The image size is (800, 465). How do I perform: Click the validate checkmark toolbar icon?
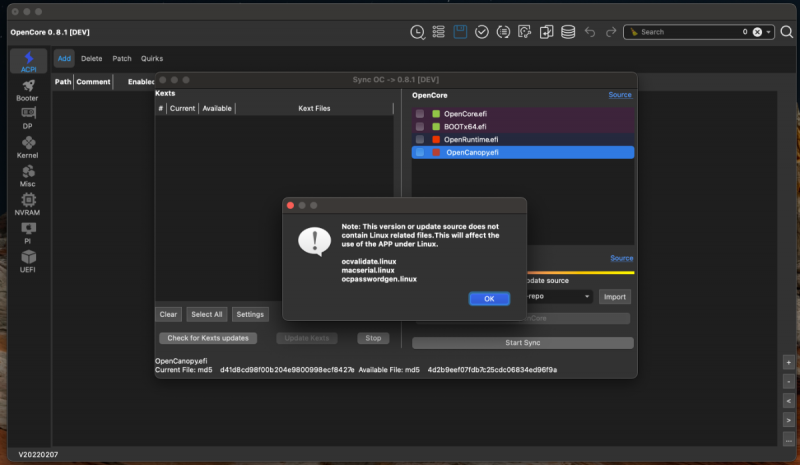tap(482, 32)
